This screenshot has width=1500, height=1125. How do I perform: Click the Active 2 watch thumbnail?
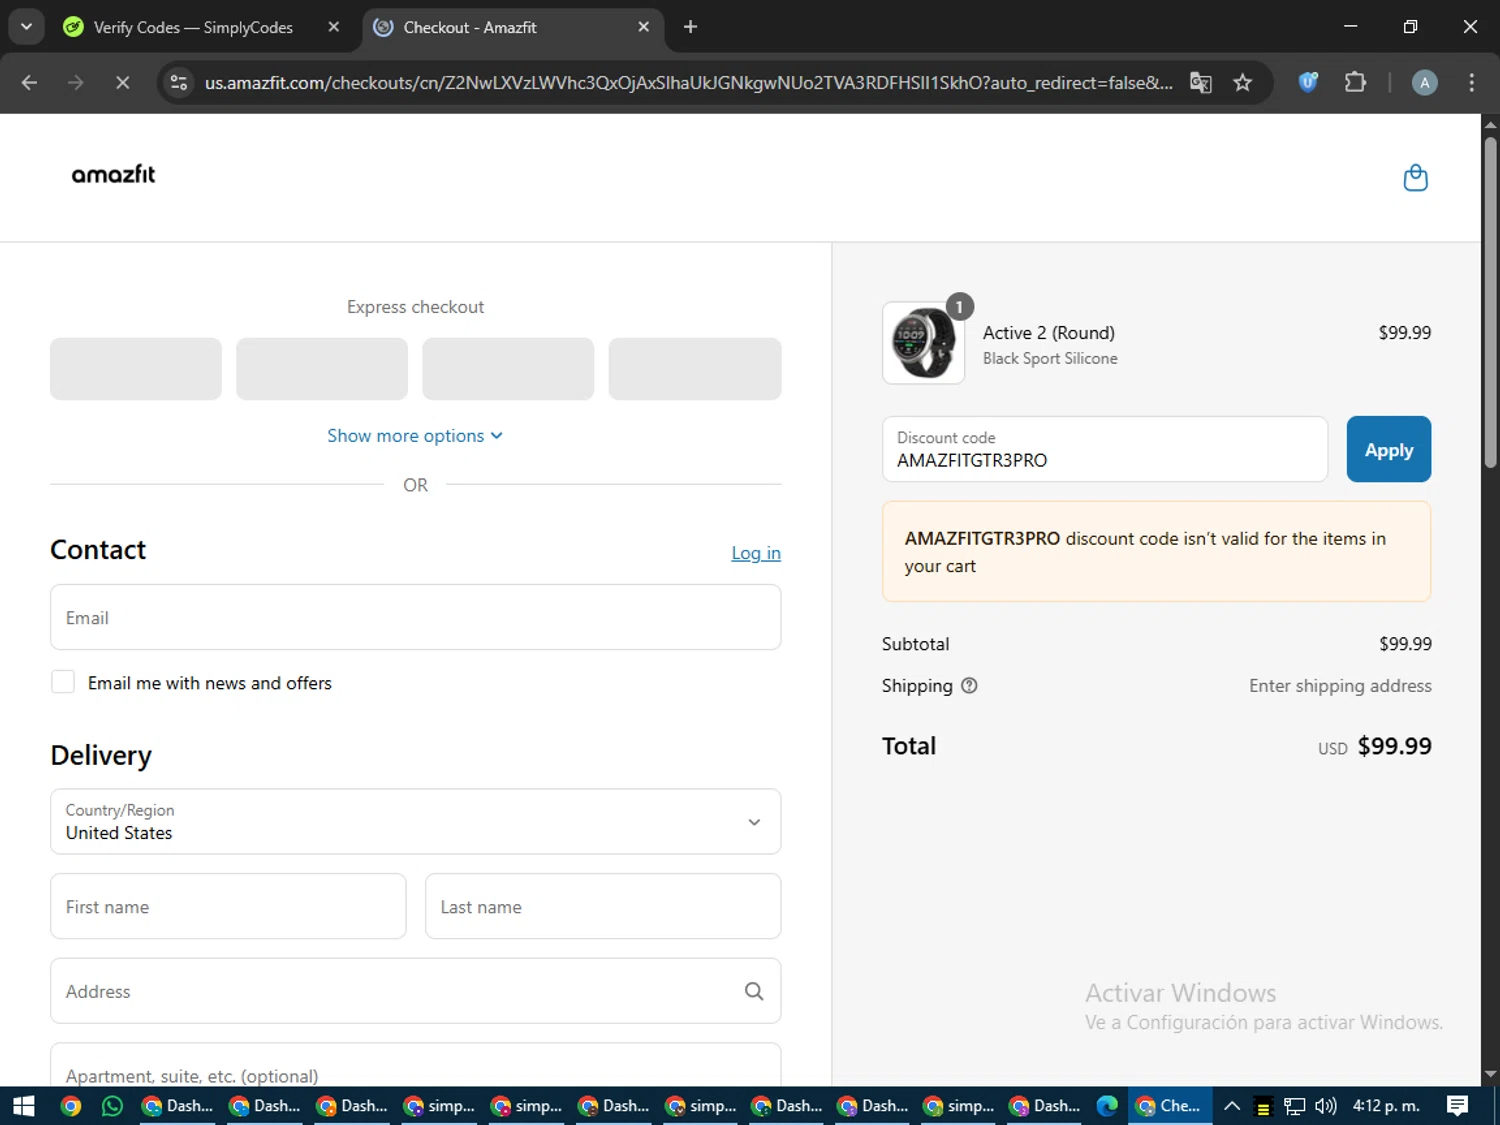[x=924, y=343]
